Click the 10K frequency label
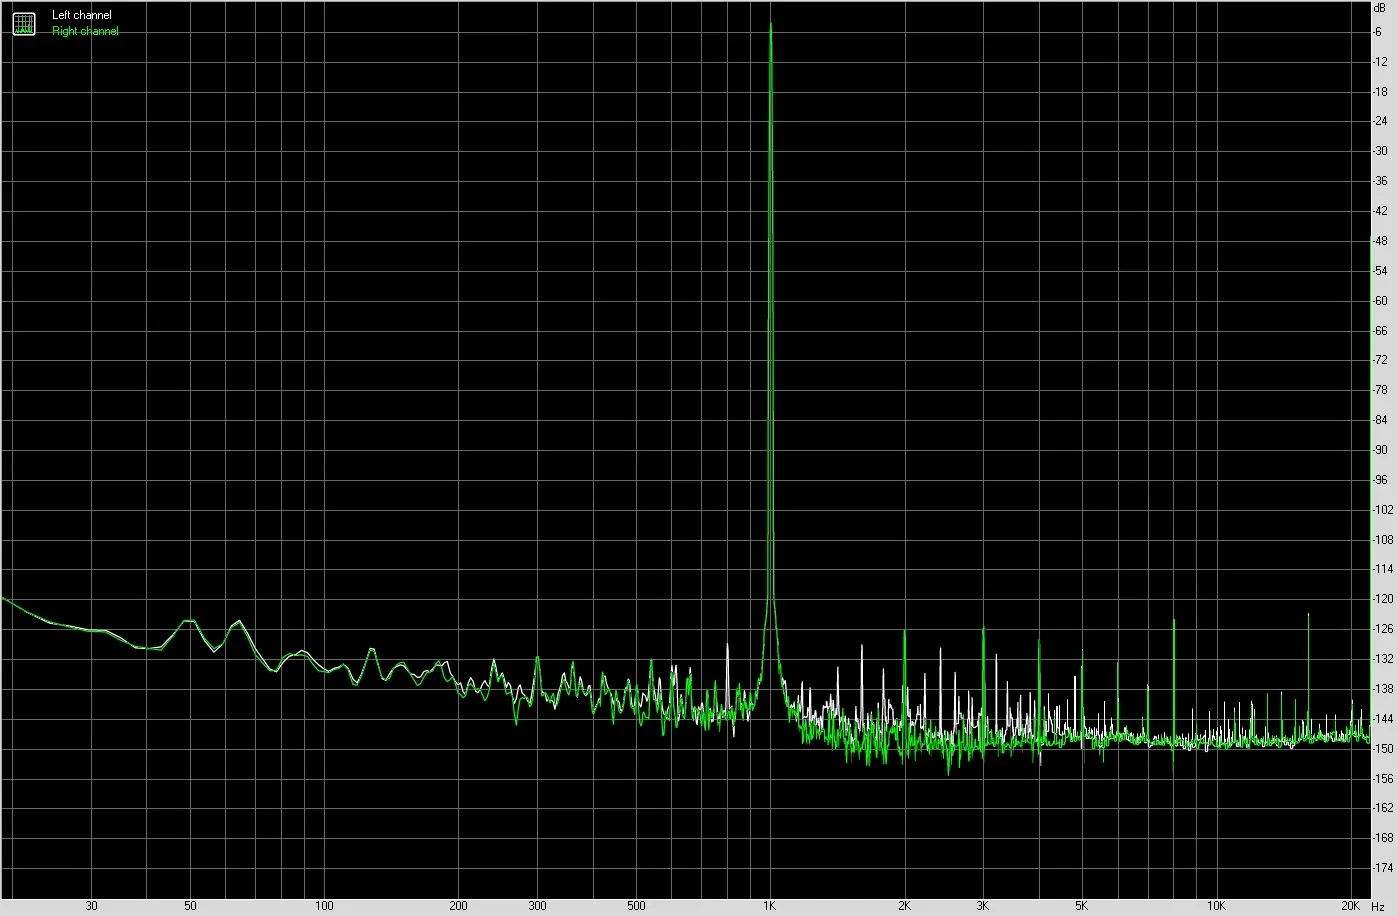The height and width of the screenshot is (916, 1398). 1216,906
